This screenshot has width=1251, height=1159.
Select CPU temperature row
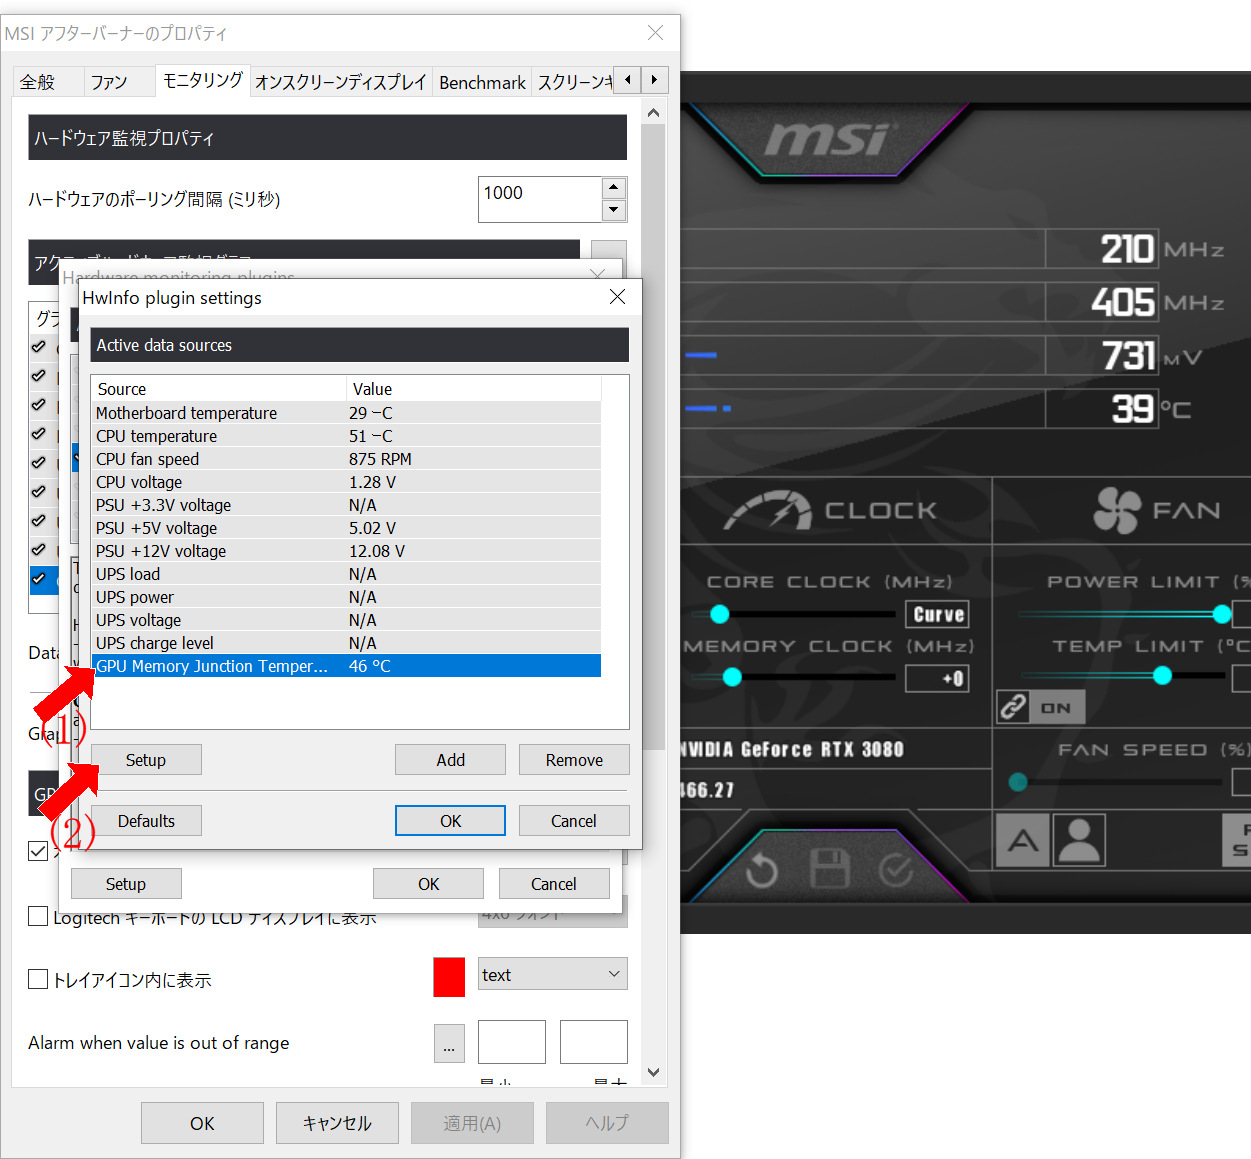pos(346,436)
